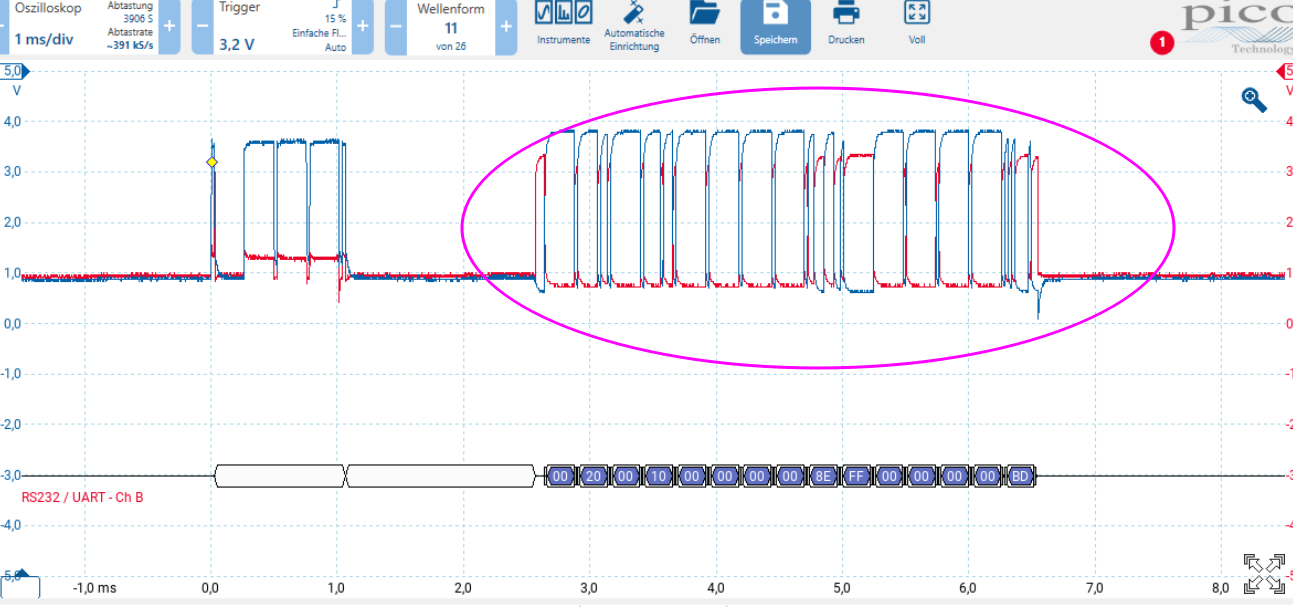
Task: Go to next Wellenform with plus
Action: [x=507, y=27]
